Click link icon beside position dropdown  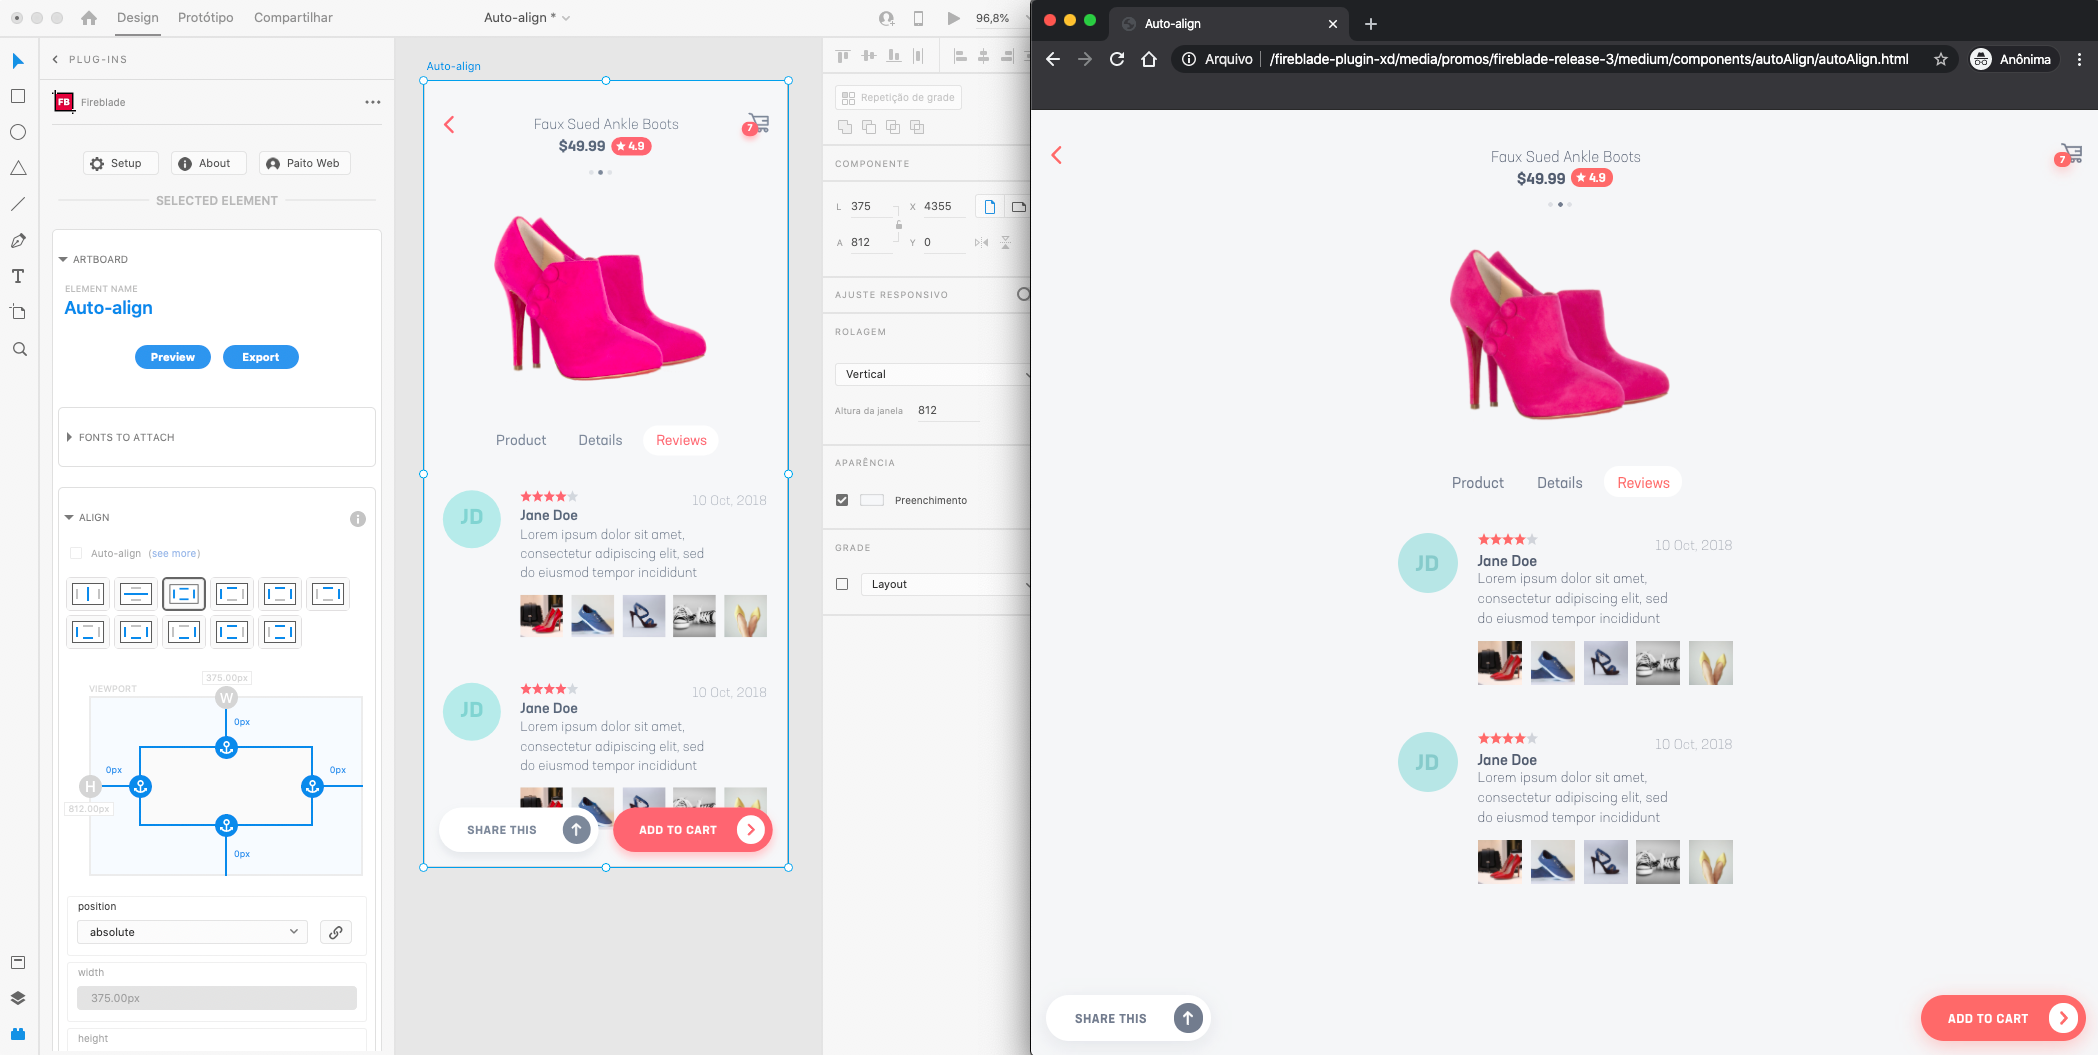(x=336, y=932)
